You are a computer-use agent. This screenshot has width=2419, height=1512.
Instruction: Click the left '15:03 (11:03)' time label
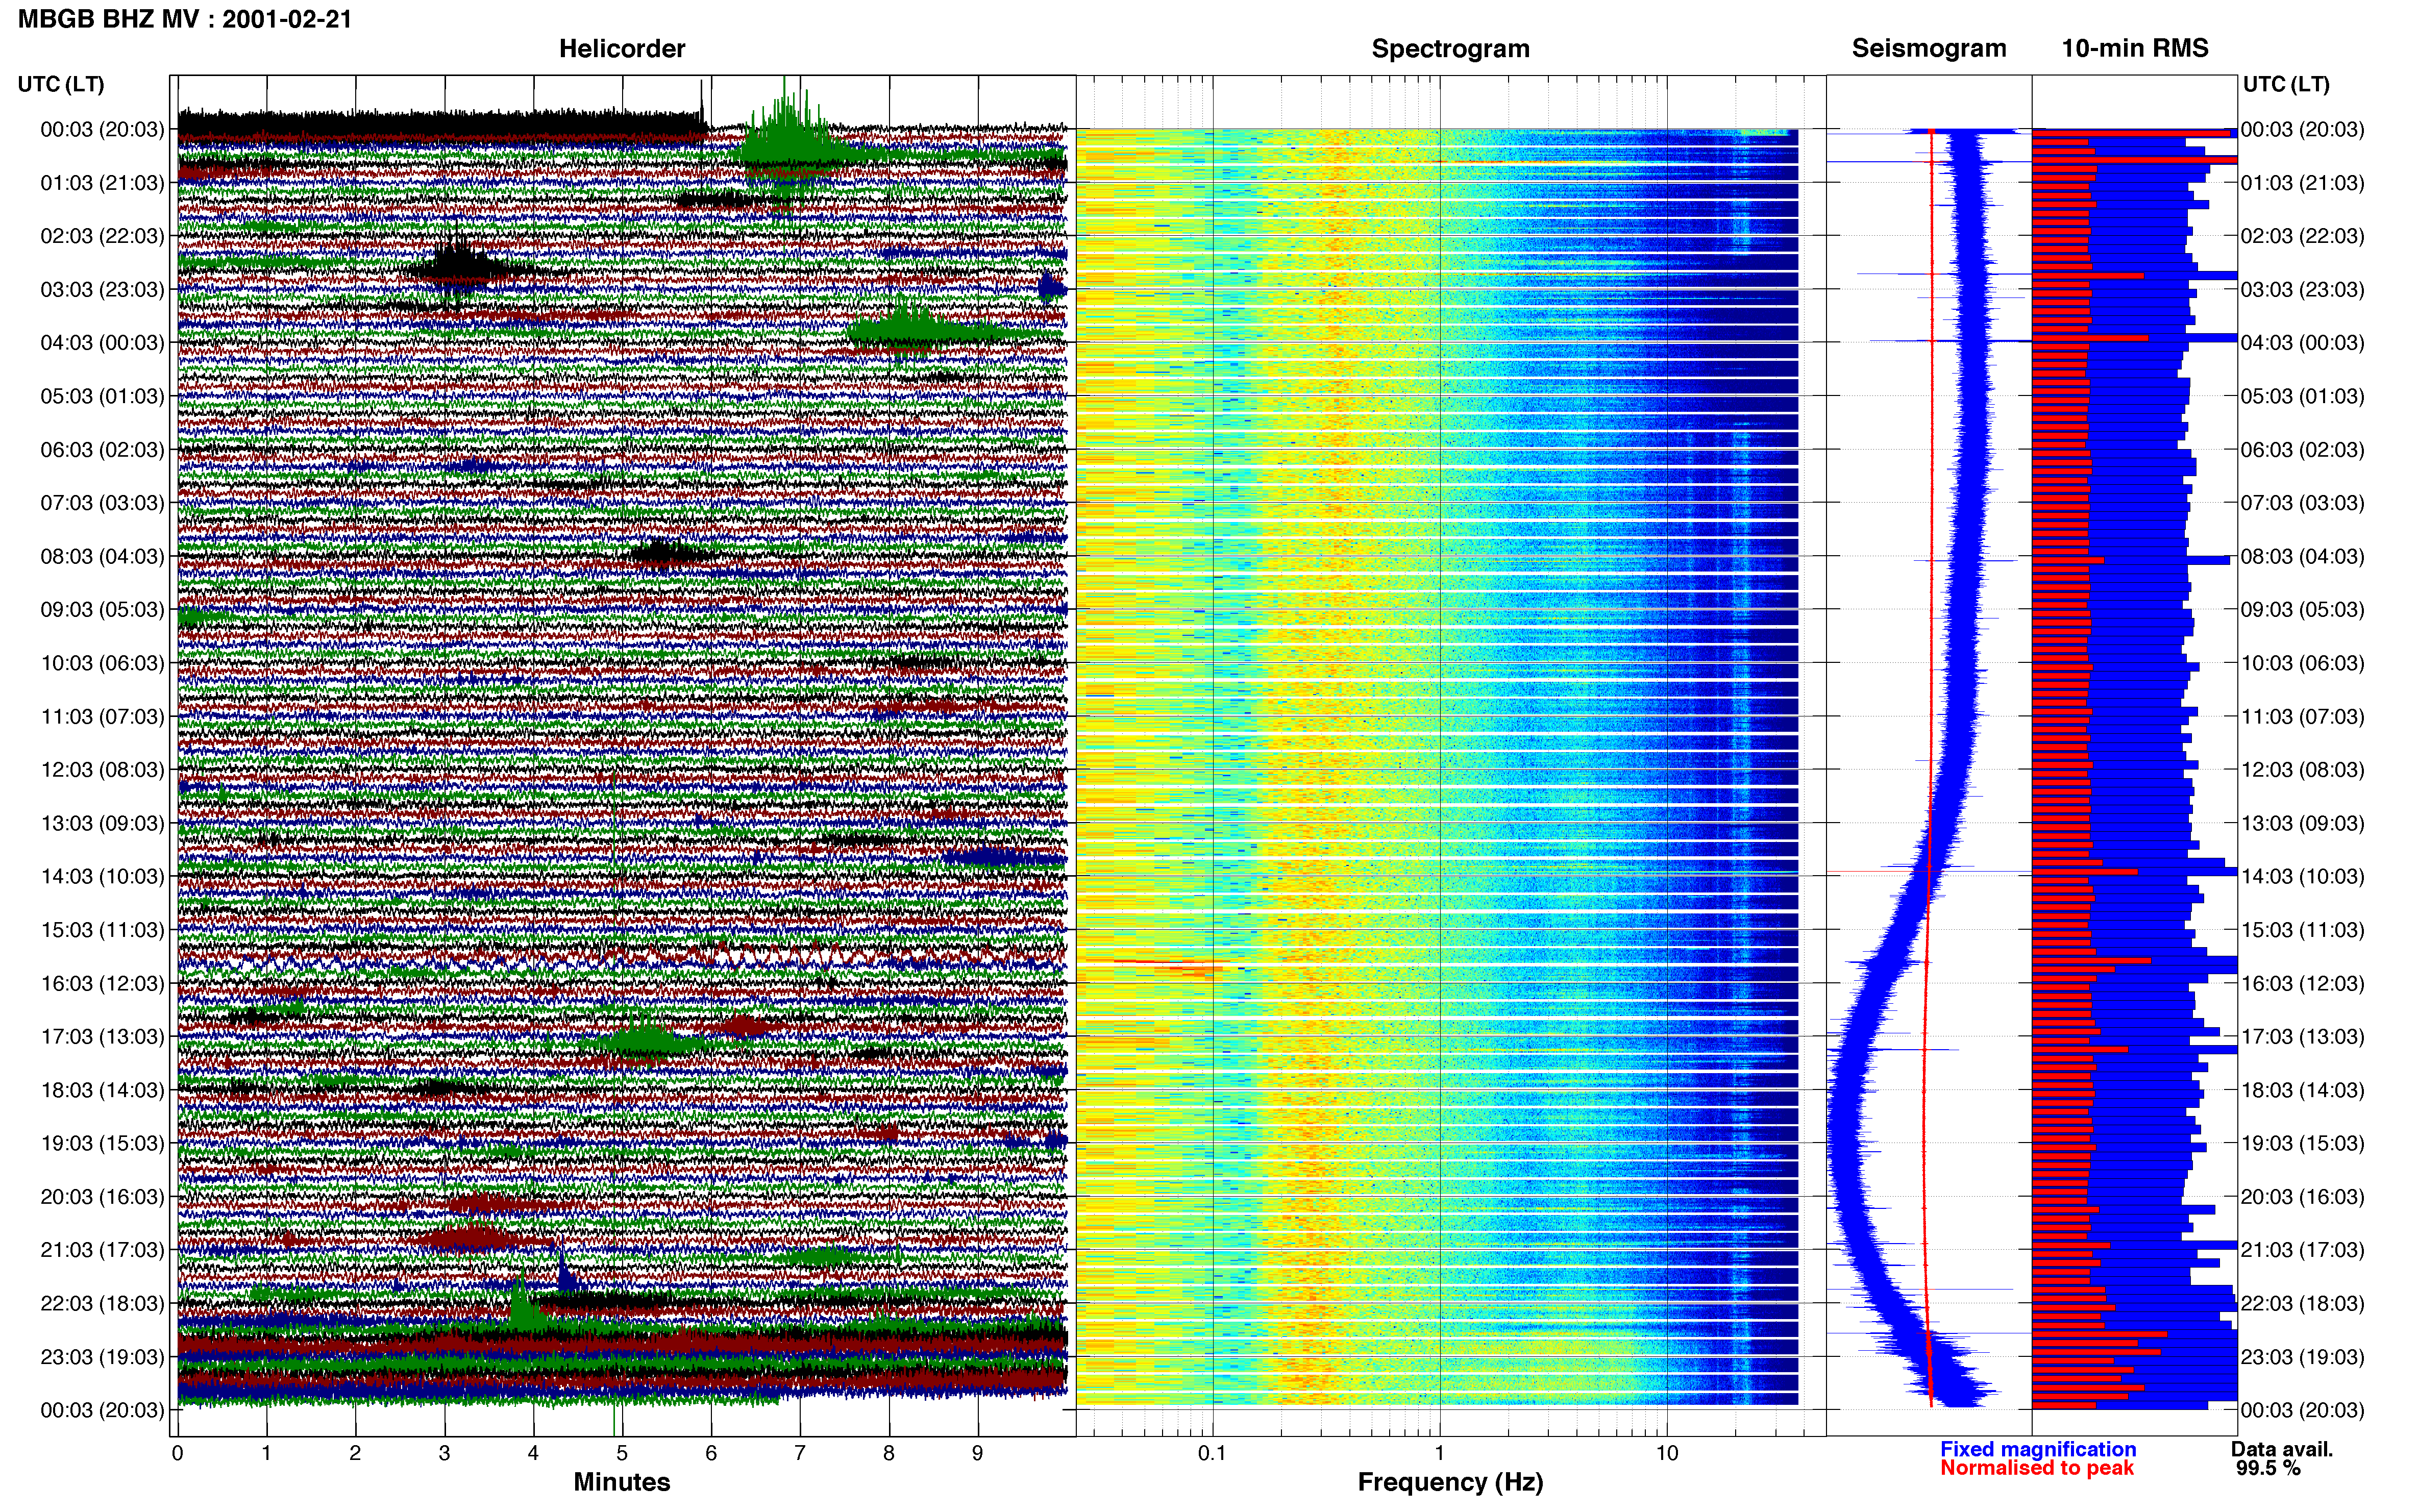[102, 930]
